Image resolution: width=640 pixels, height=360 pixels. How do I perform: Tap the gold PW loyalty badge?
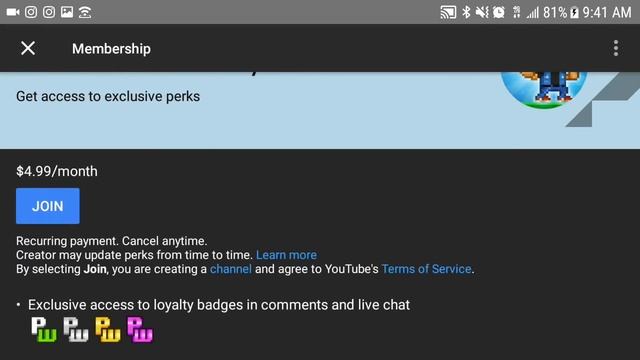108,329
